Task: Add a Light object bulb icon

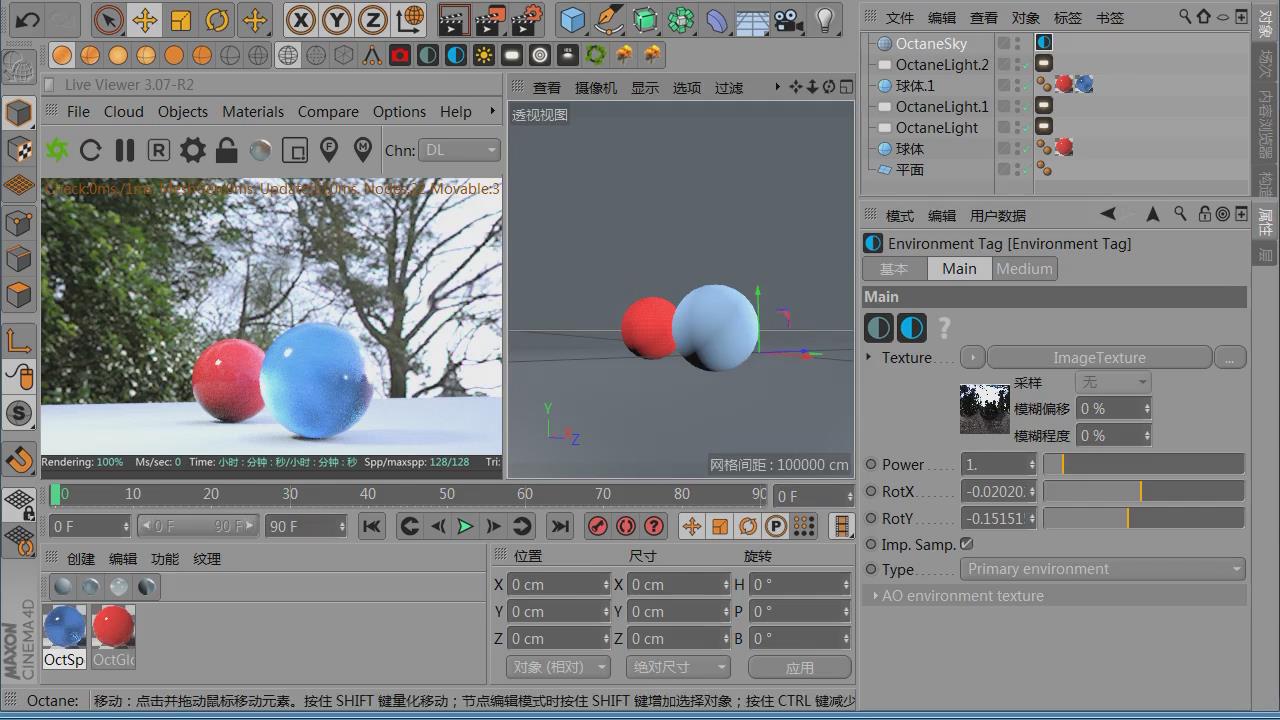Action: [x=825, y=19]
